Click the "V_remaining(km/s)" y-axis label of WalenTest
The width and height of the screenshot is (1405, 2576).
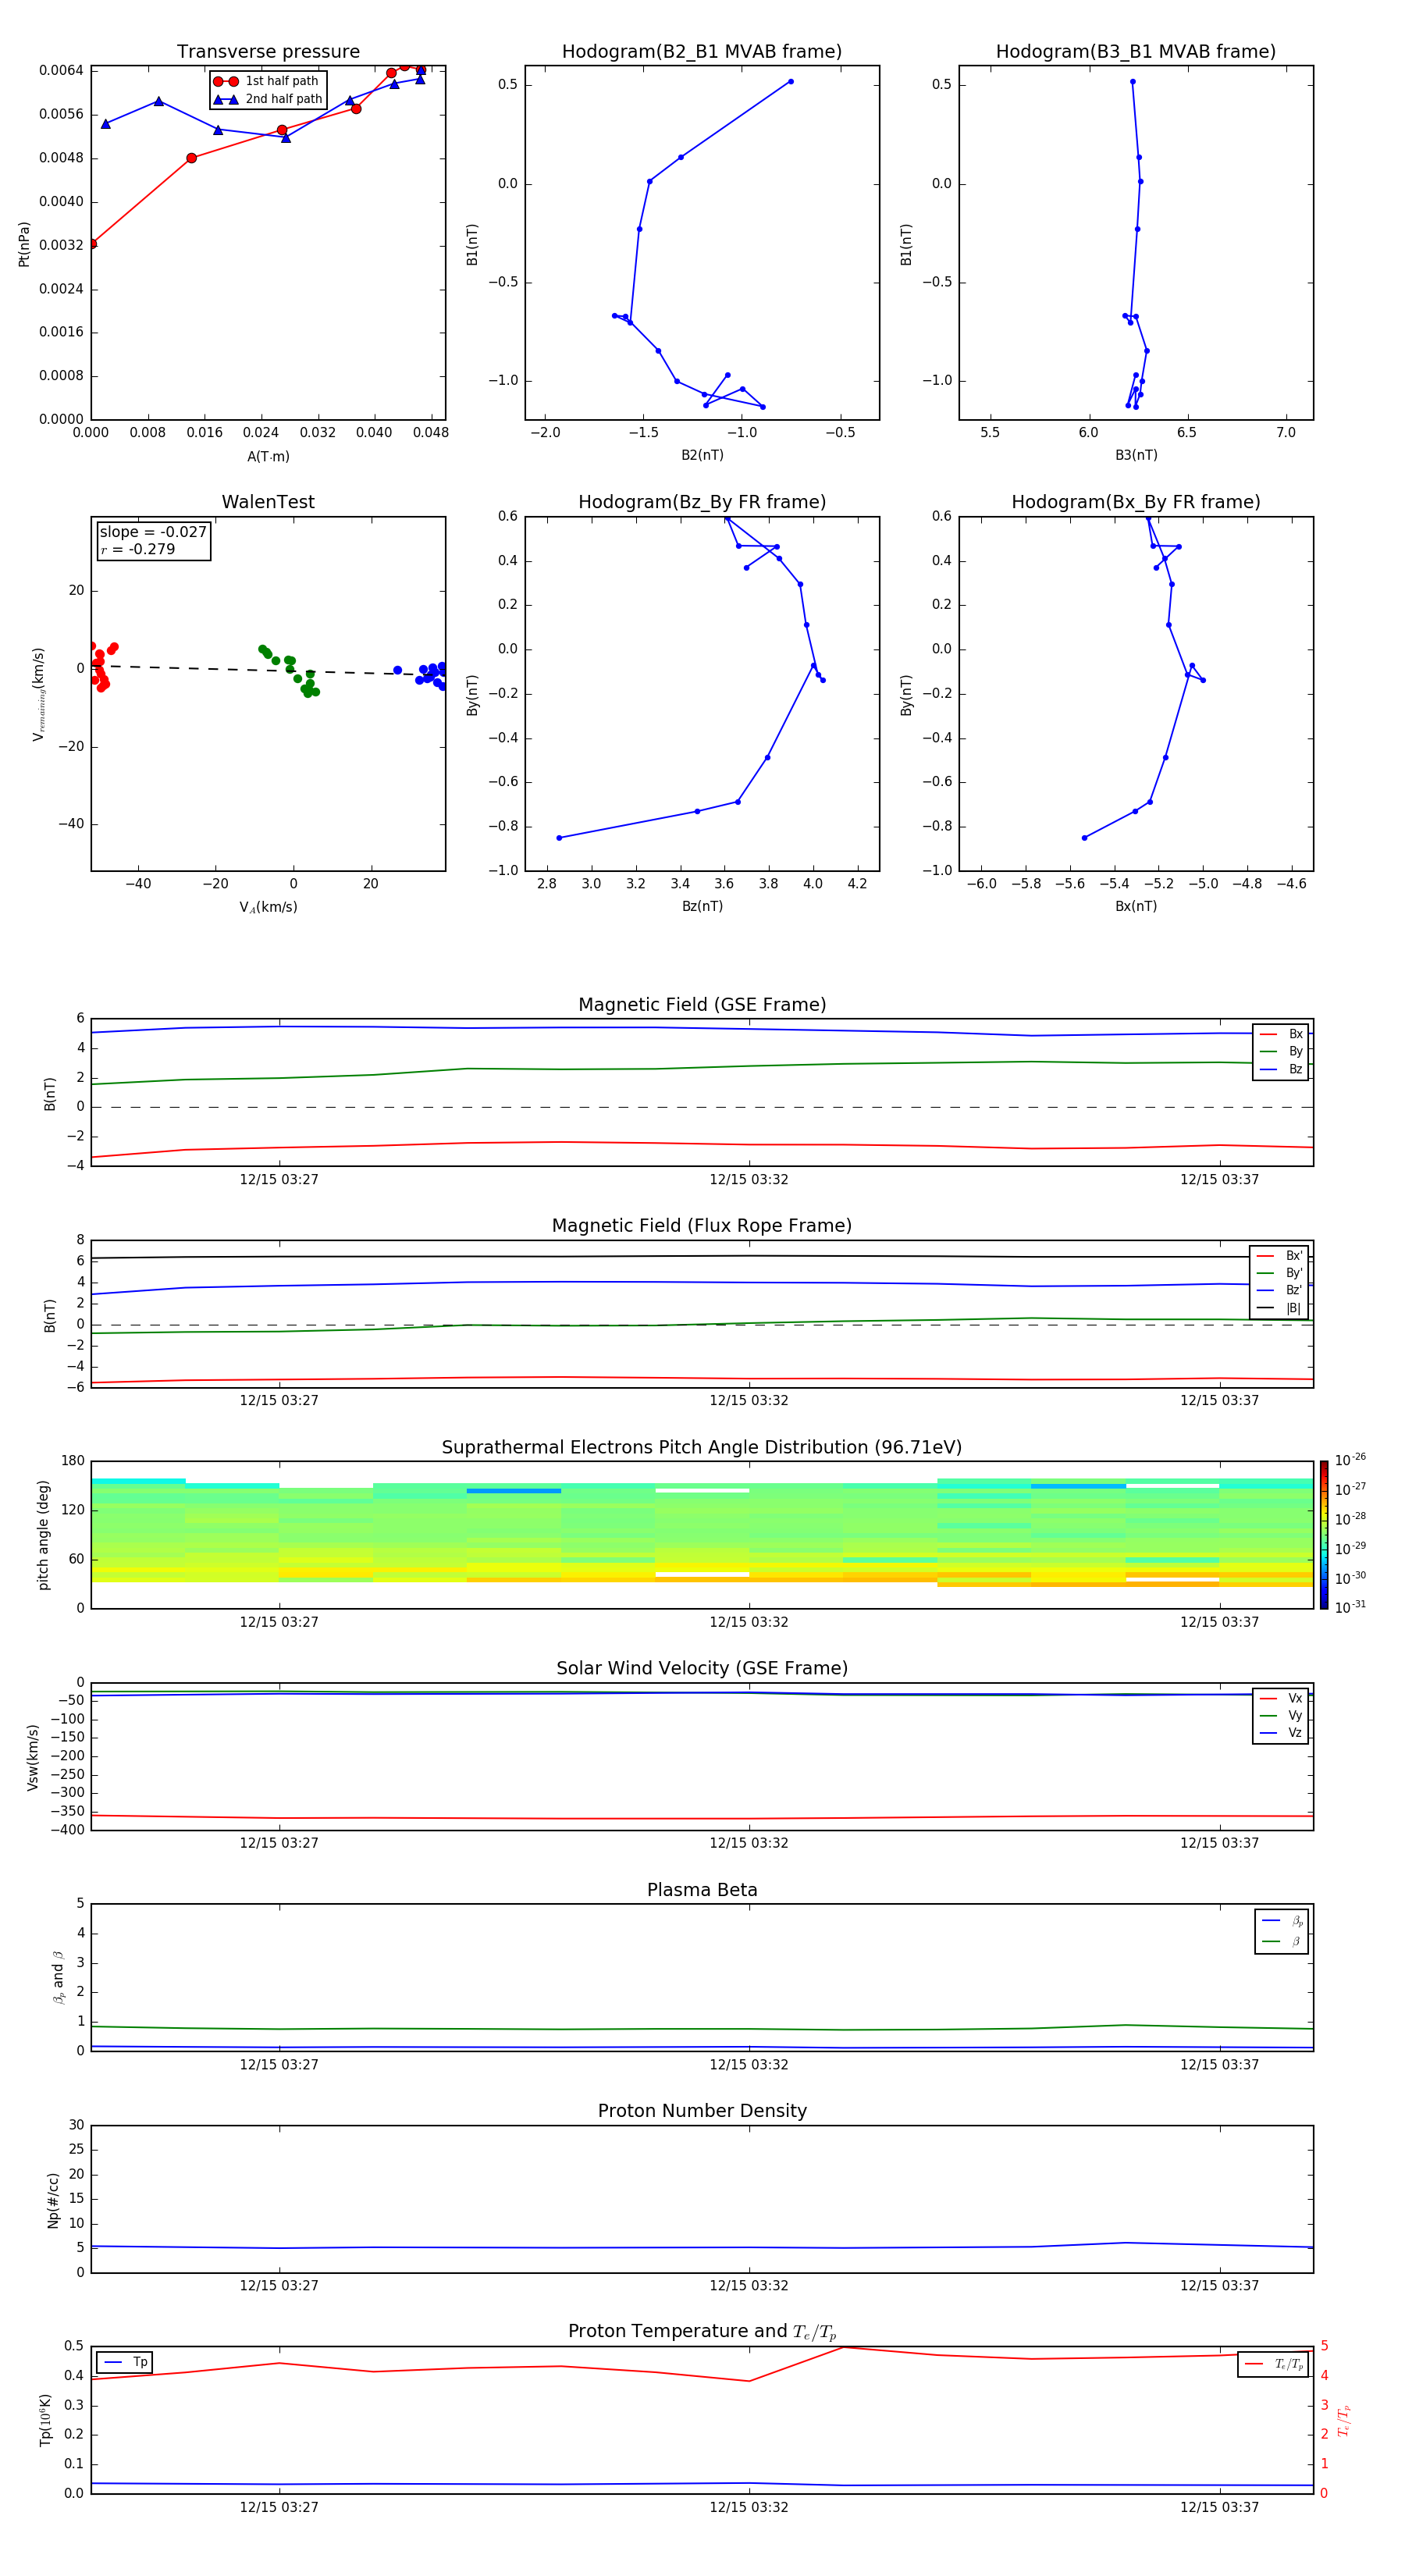click(x=38, y=694)
